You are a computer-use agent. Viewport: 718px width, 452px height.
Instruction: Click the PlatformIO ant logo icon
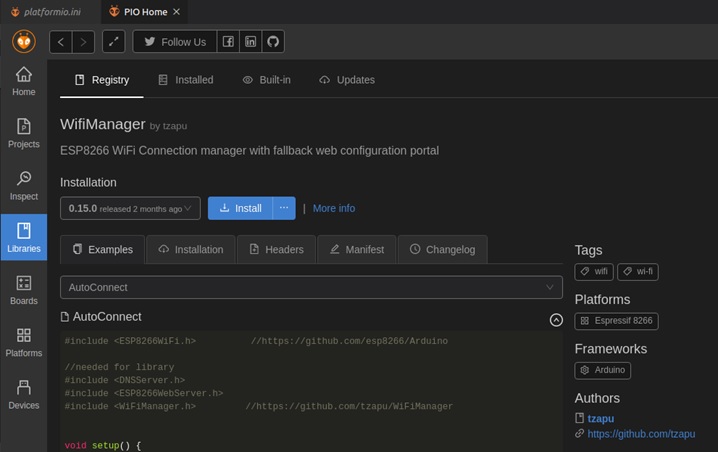click(24, 42)
